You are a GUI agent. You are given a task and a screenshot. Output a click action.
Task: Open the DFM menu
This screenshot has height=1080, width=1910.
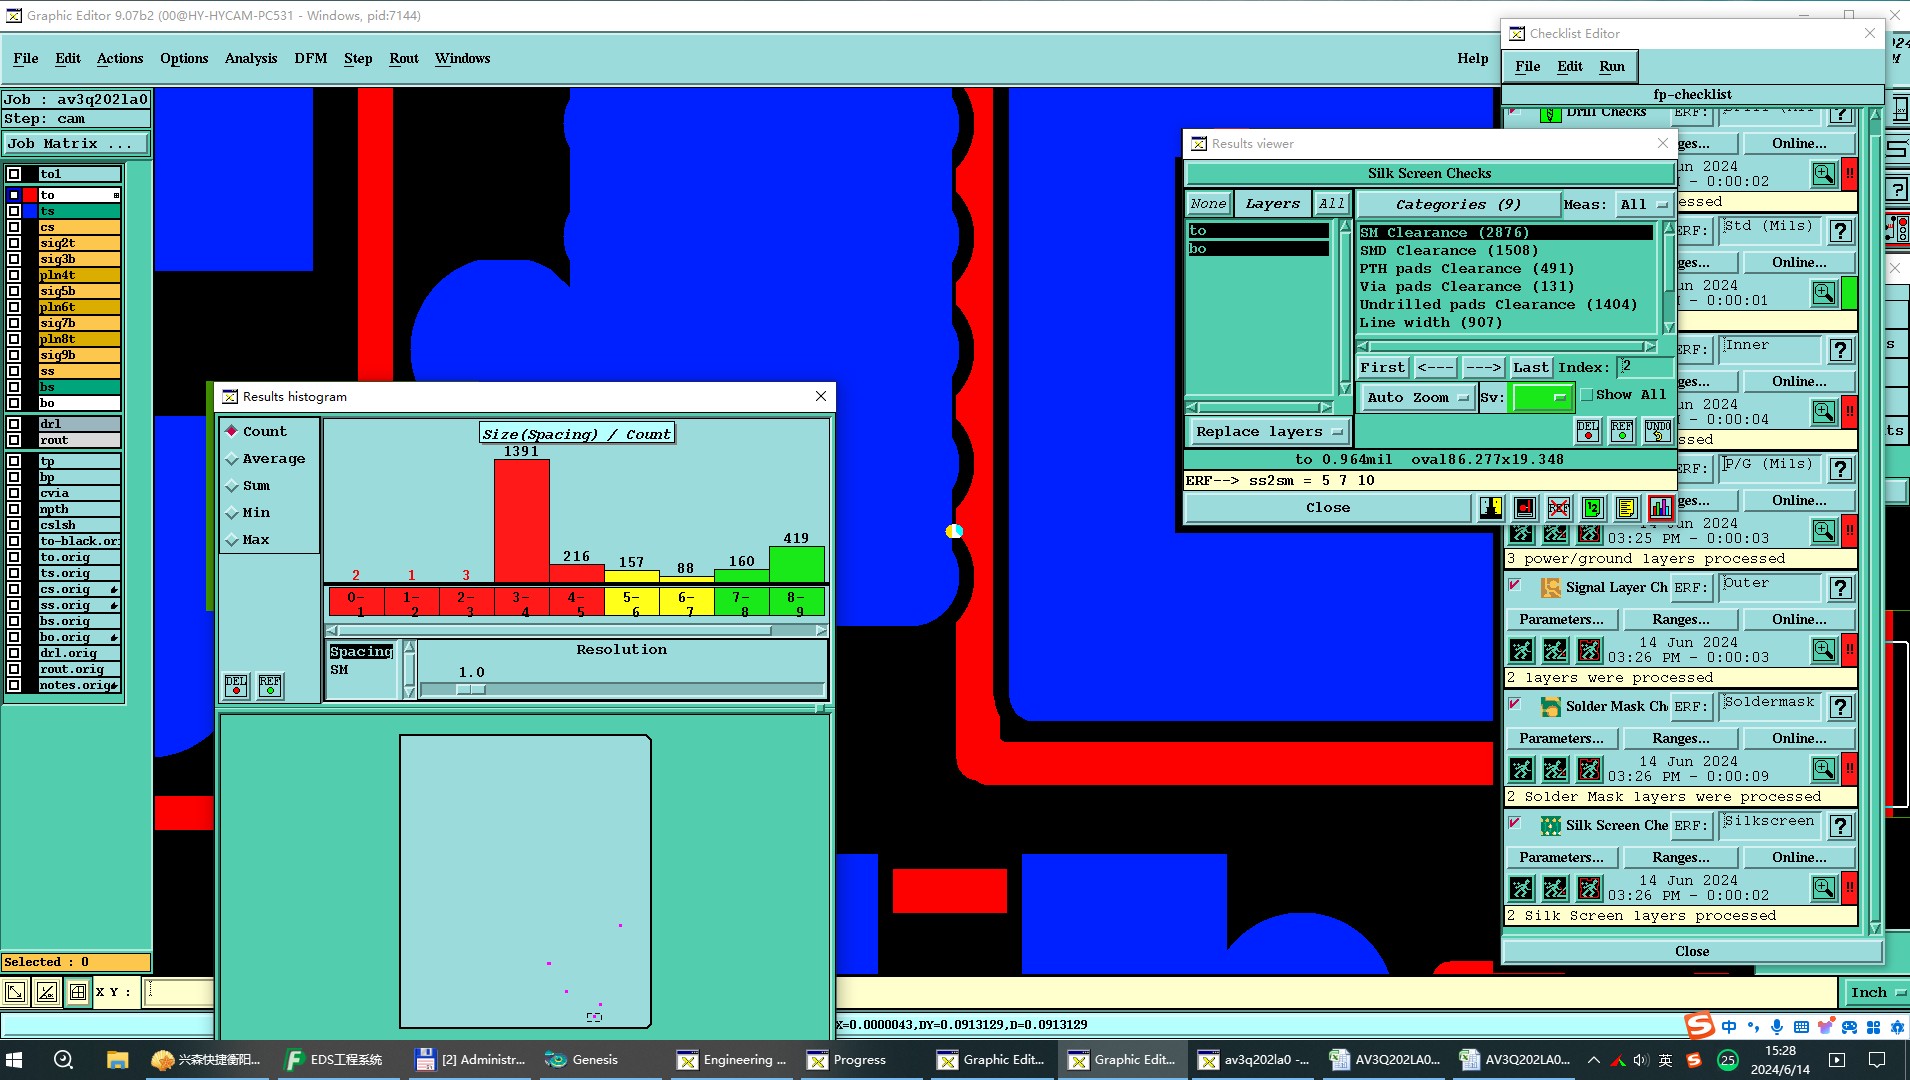click(x=311, y=59)
